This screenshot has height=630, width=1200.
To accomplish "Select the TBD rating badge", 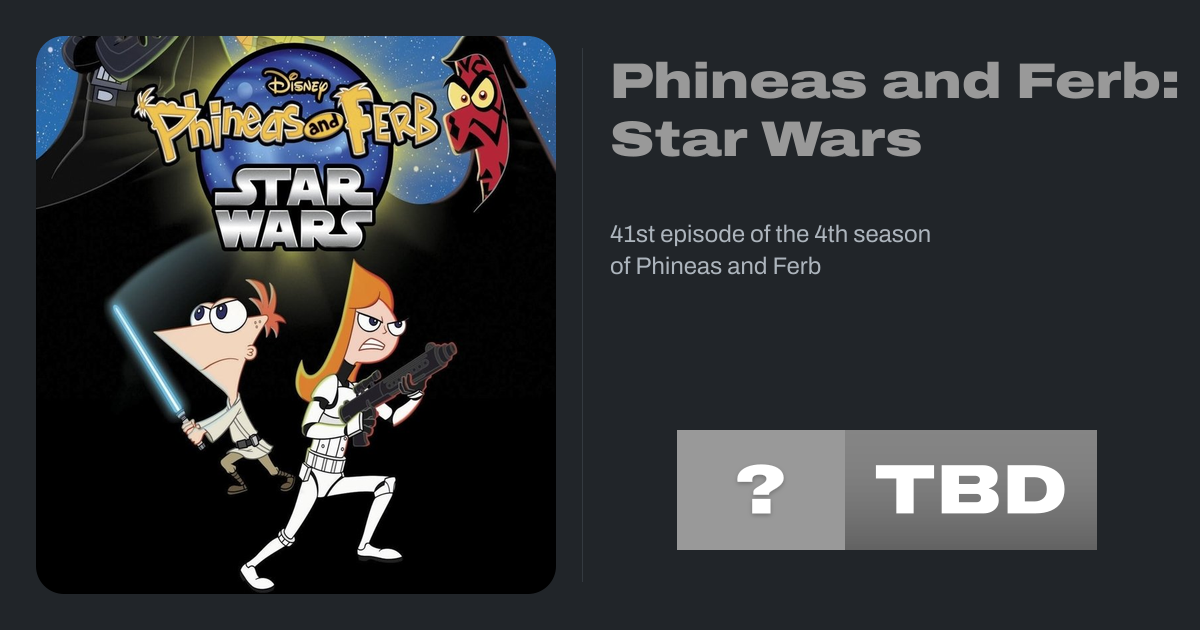I will tap(970, 490).
